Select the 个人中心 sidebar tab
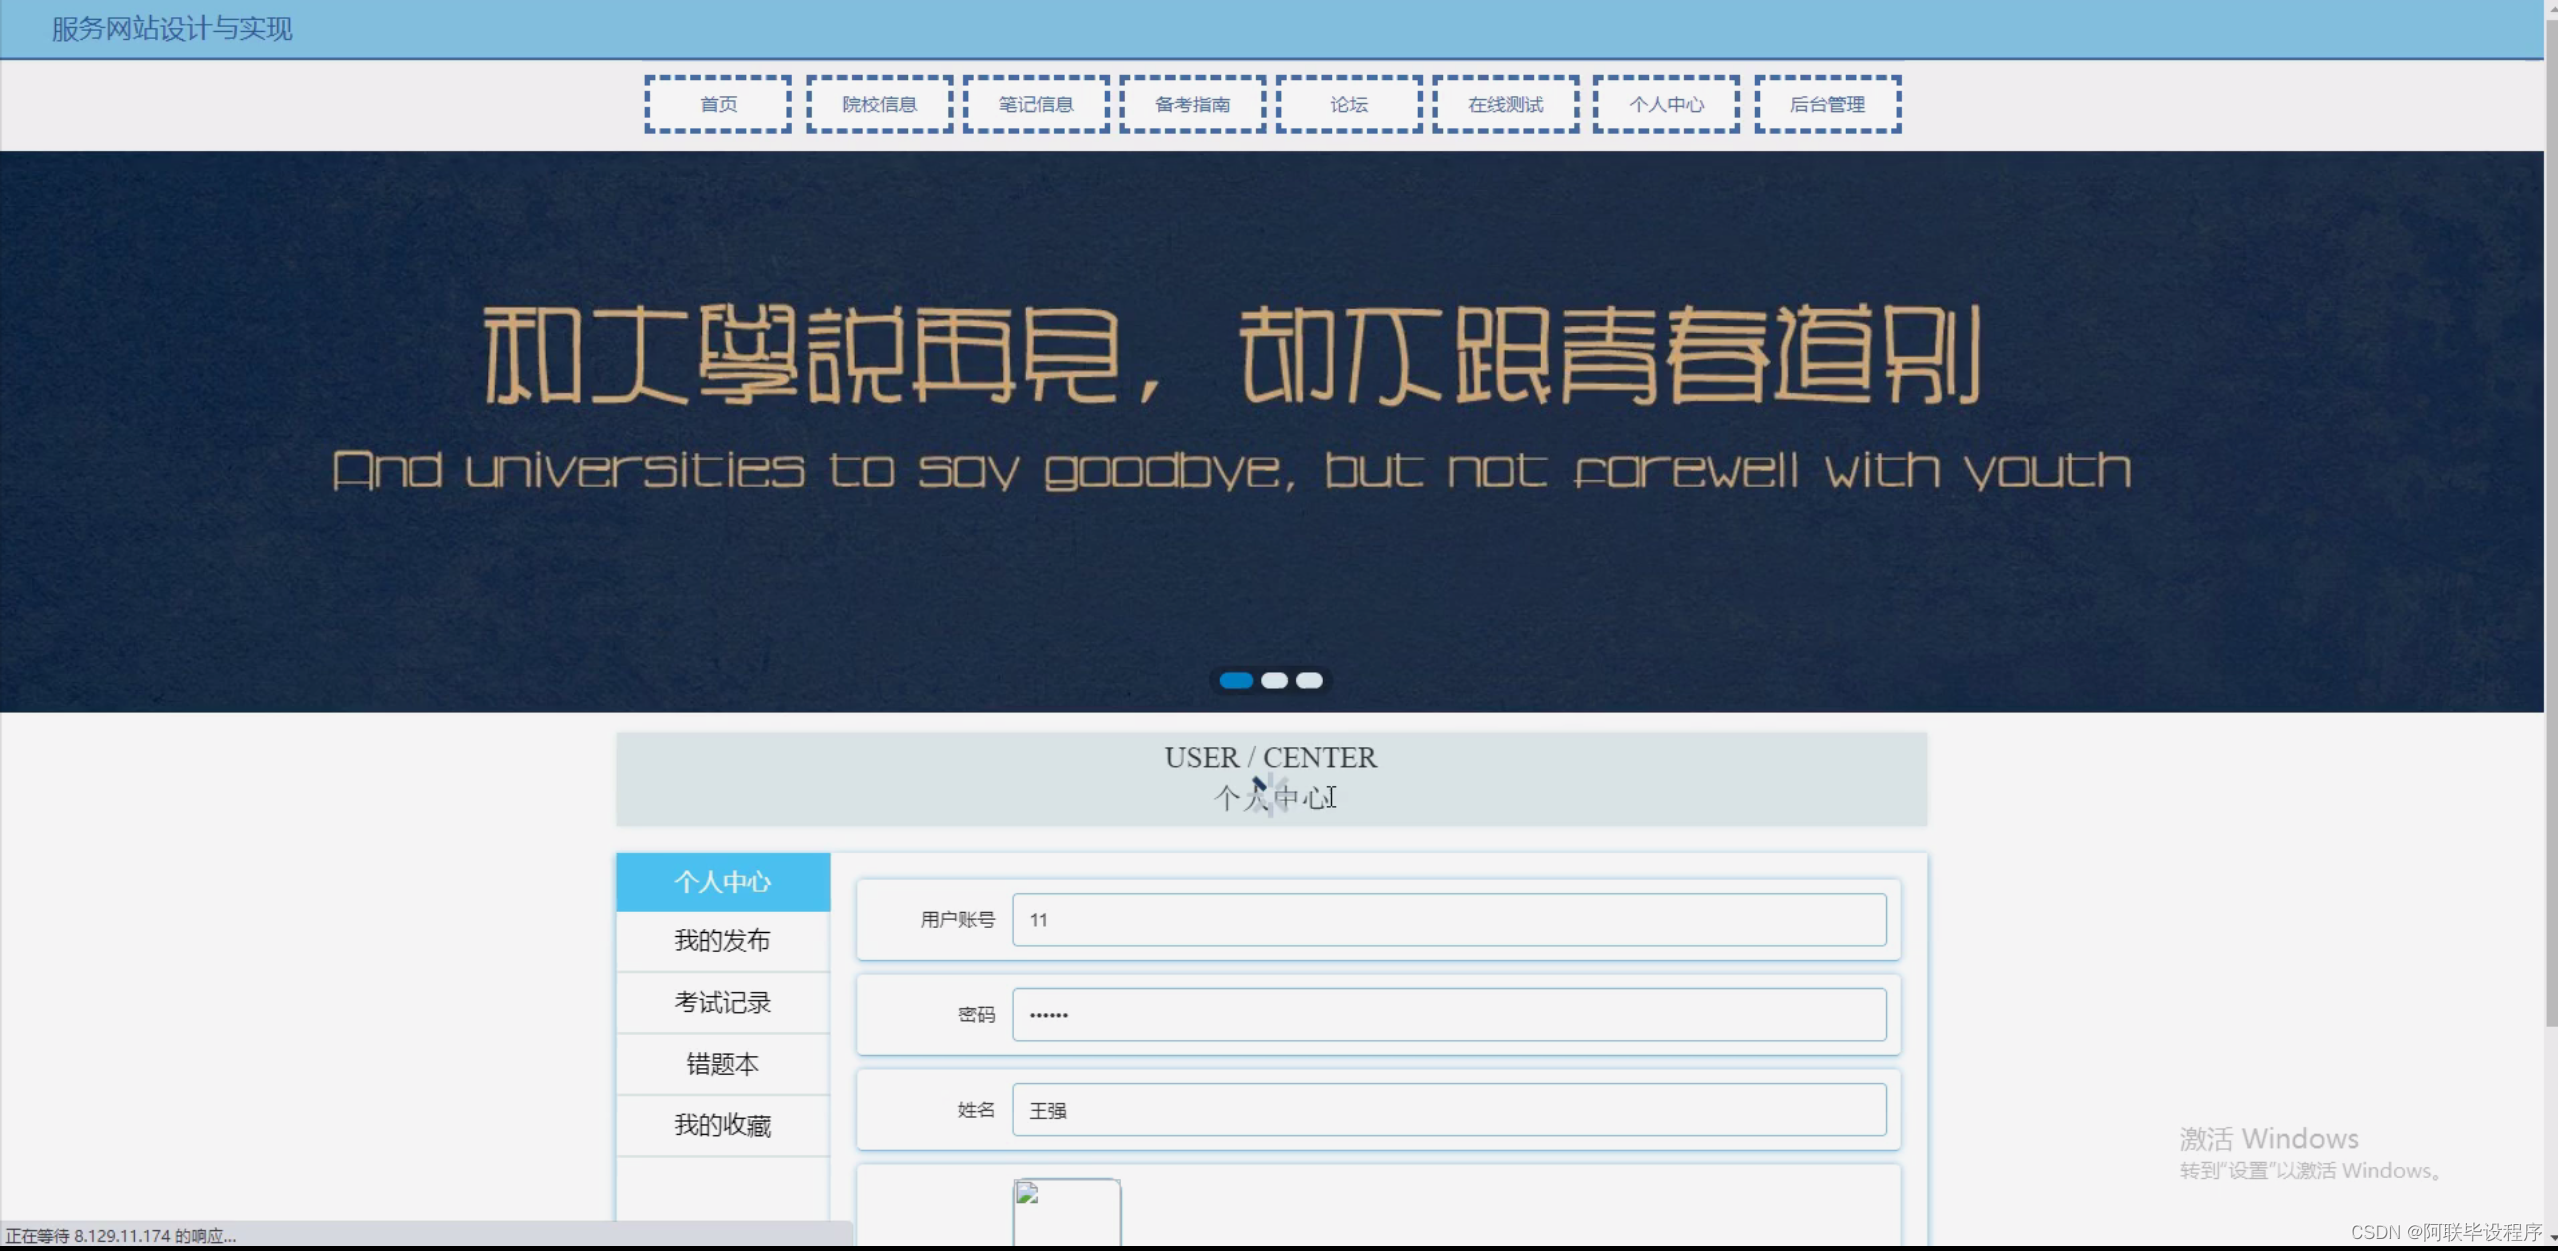This screenshot has height=1251, width=2558. [723, 881]
